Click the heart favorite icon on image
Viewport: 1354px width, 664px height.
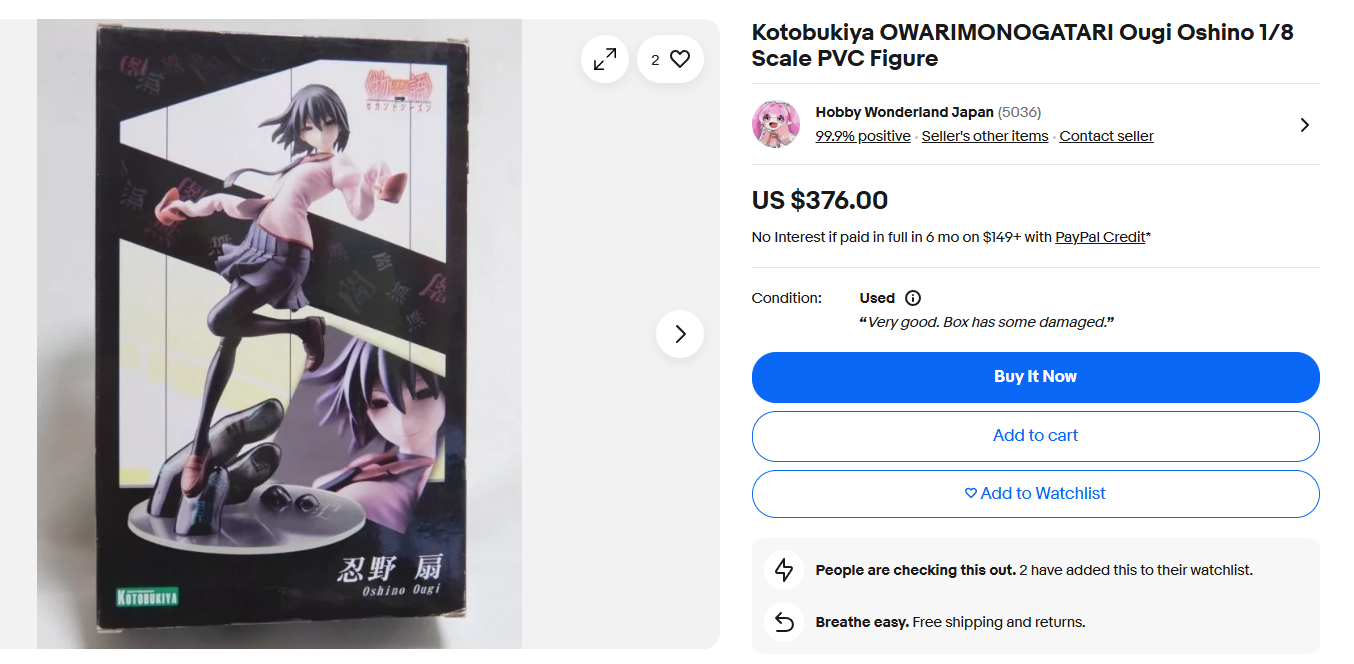tap(680, 59)
